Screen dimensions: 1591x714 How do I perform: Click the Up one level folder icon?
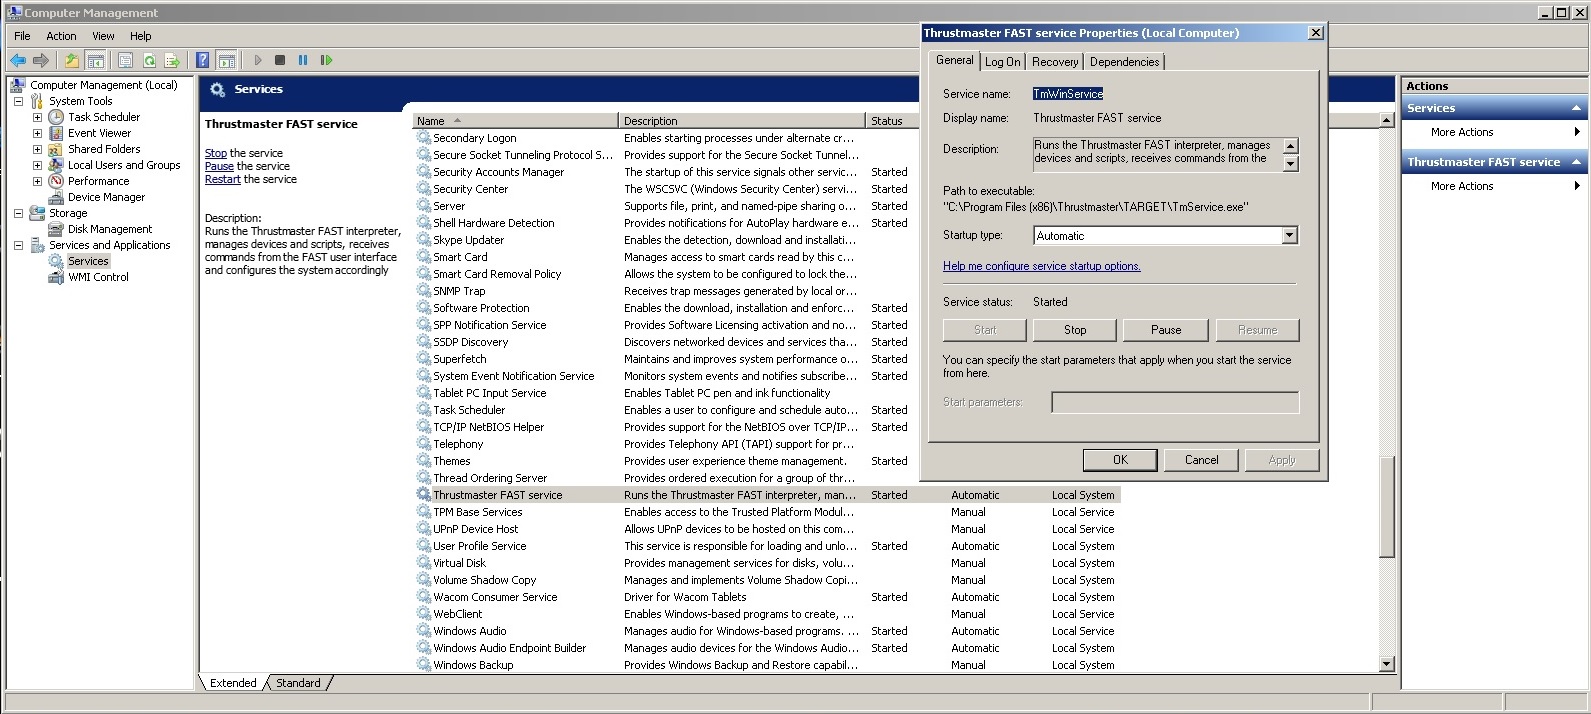[x=72, y=60]
